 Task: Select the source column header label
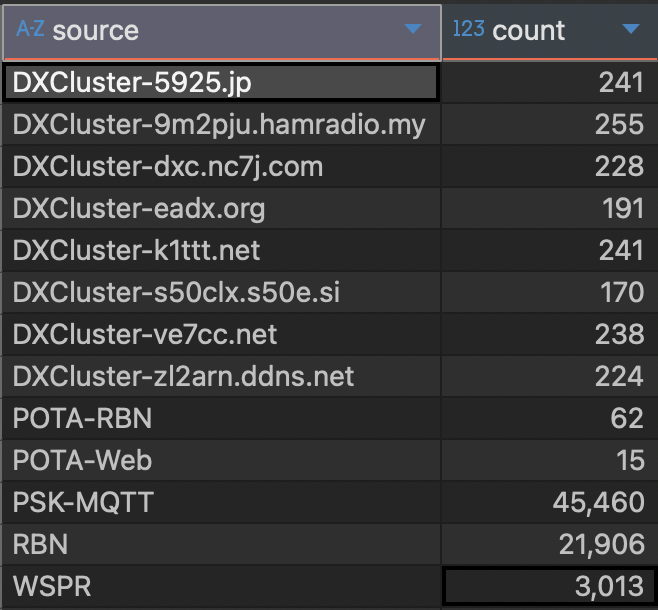tap(96, 31)
